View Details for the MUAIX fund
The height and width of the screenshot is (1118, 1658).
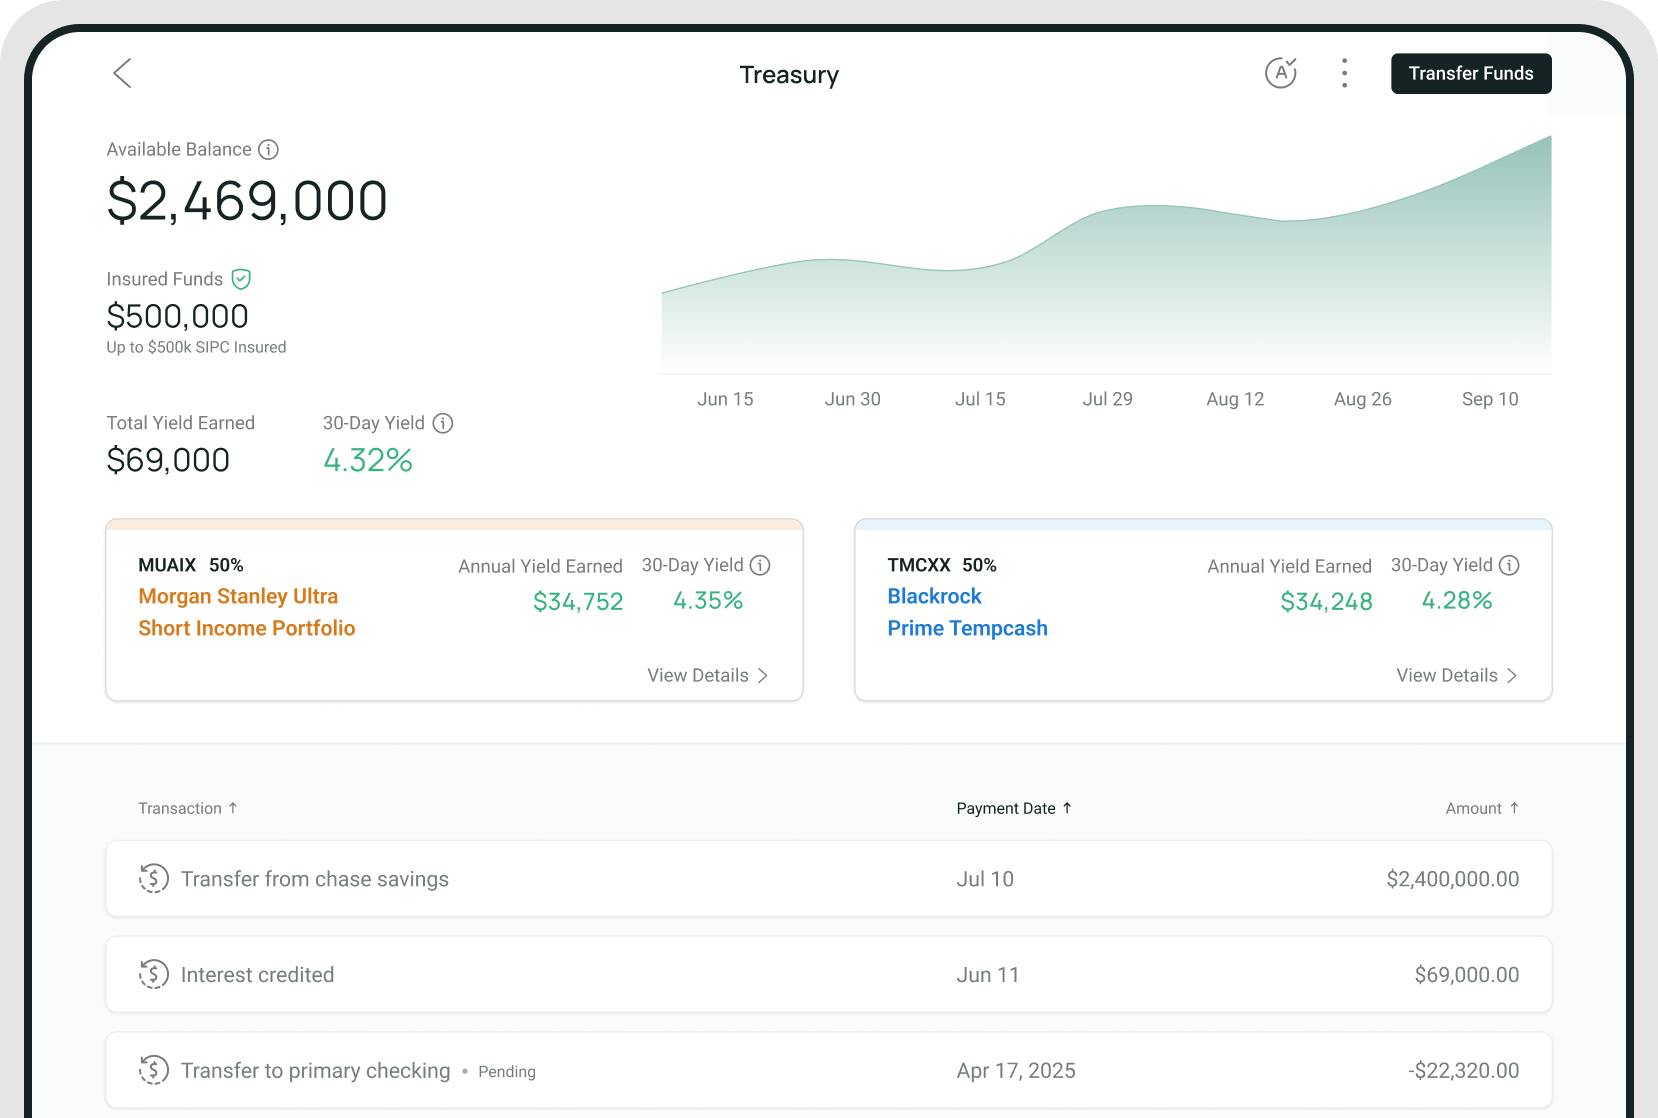pos(707,675)
